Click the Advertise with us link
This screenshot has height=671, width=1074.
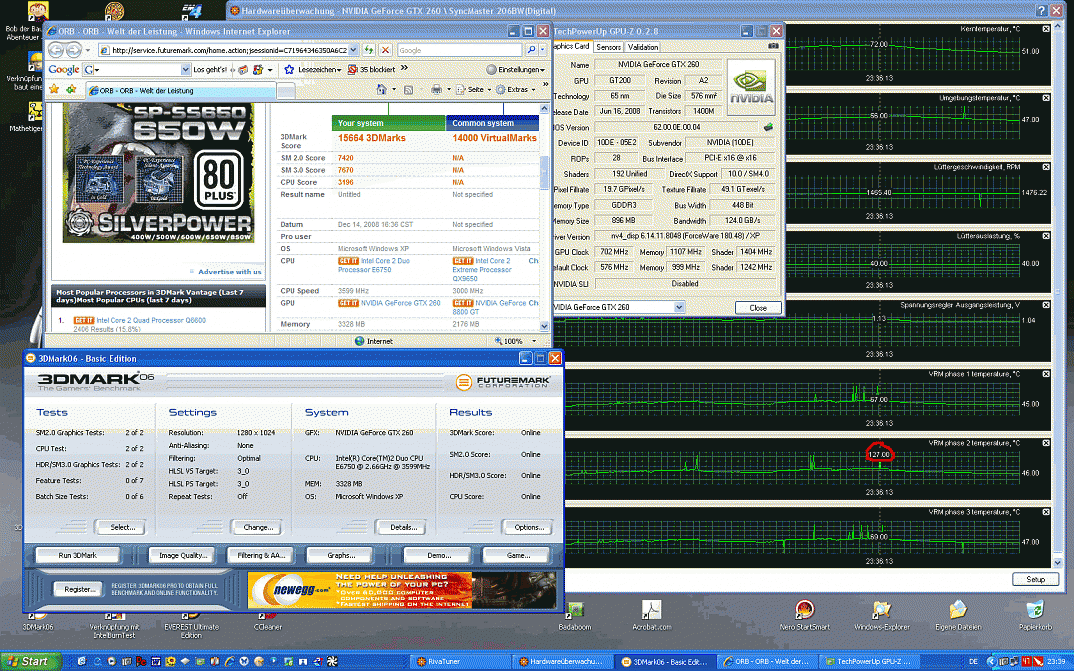pos(229,272)
